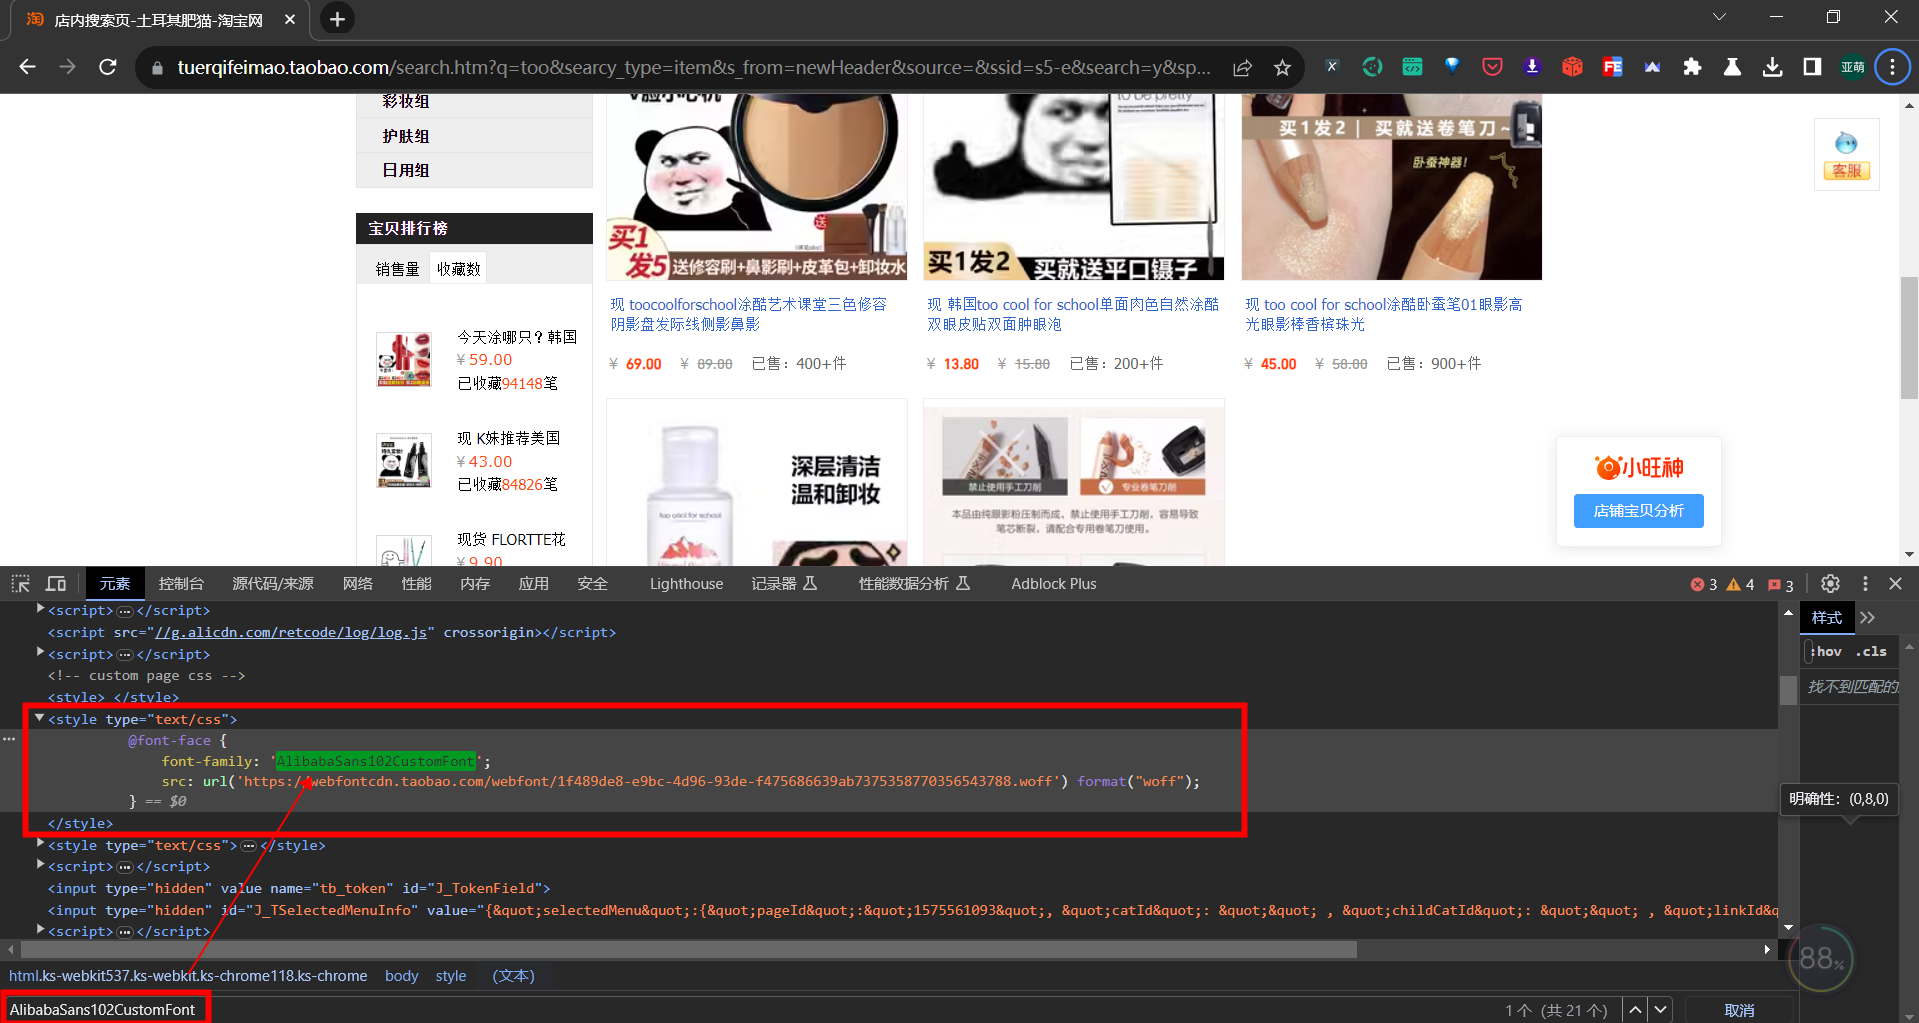This screenshot has width=1919, height=1023.
Task: Open the 性能 tab
Action: click(416, 584)
